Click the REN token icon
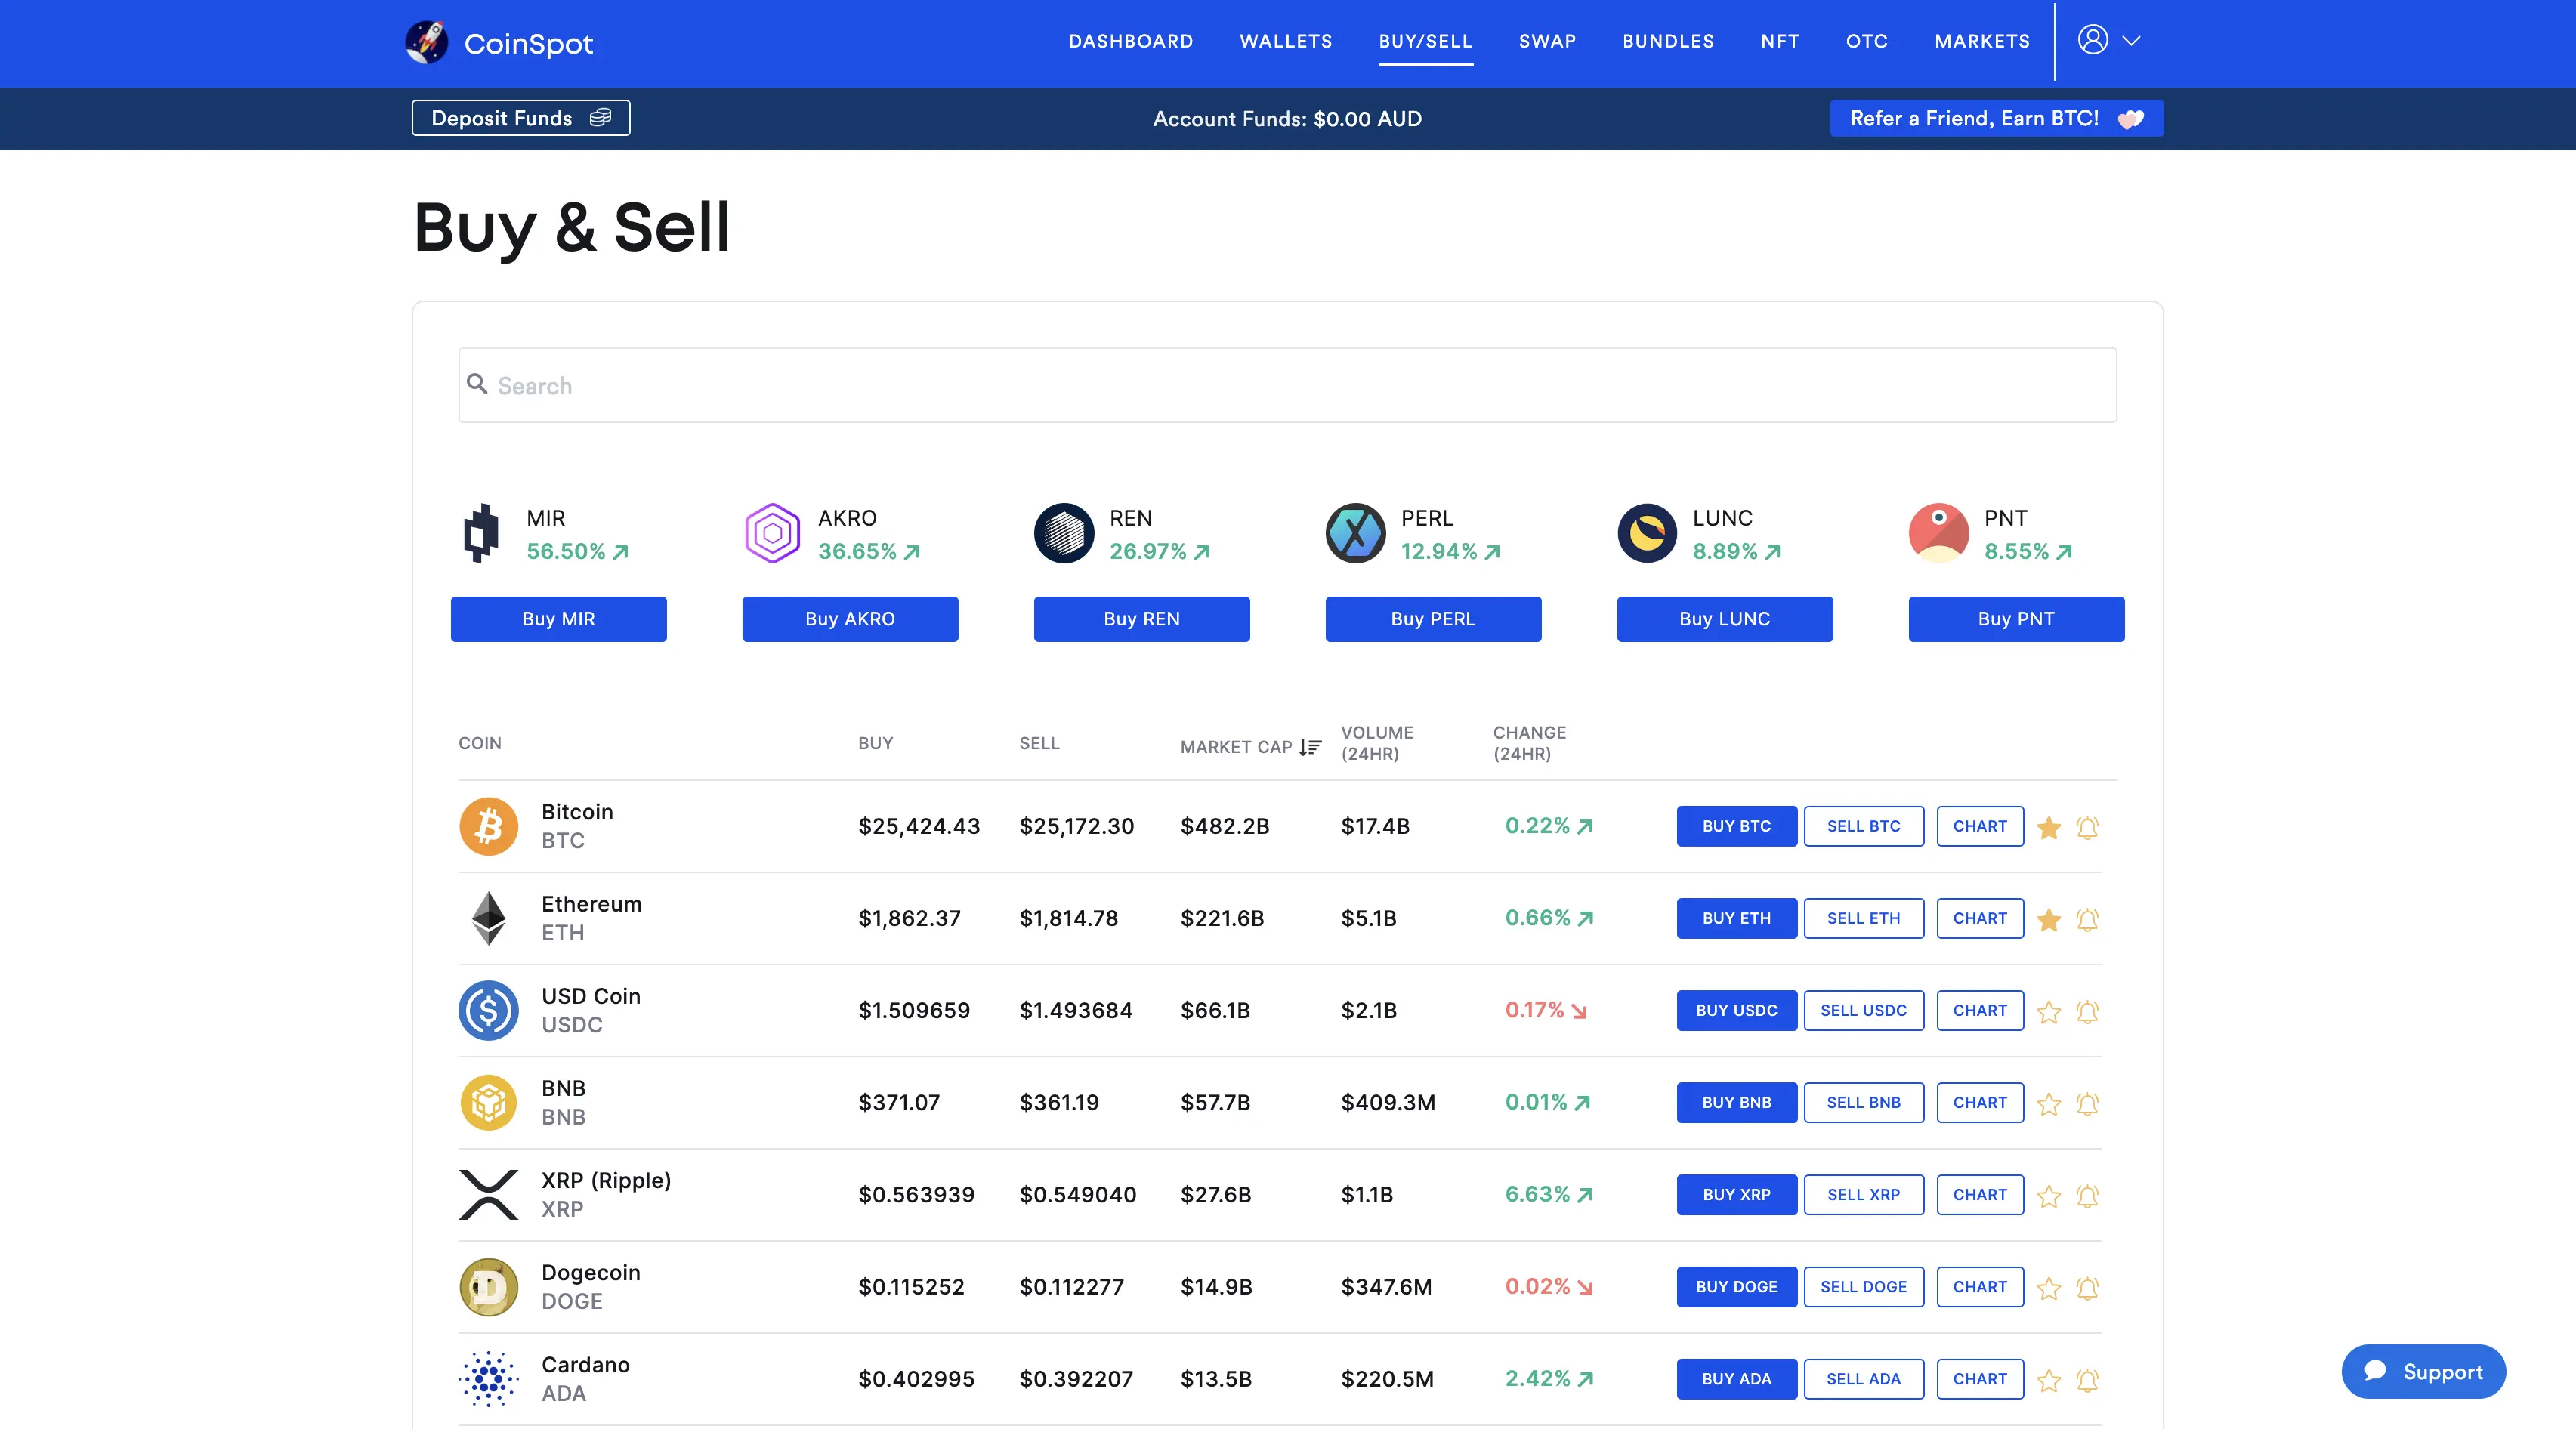The width and height of the screenshot is (2576, 1429). [x=1064, y=533]
